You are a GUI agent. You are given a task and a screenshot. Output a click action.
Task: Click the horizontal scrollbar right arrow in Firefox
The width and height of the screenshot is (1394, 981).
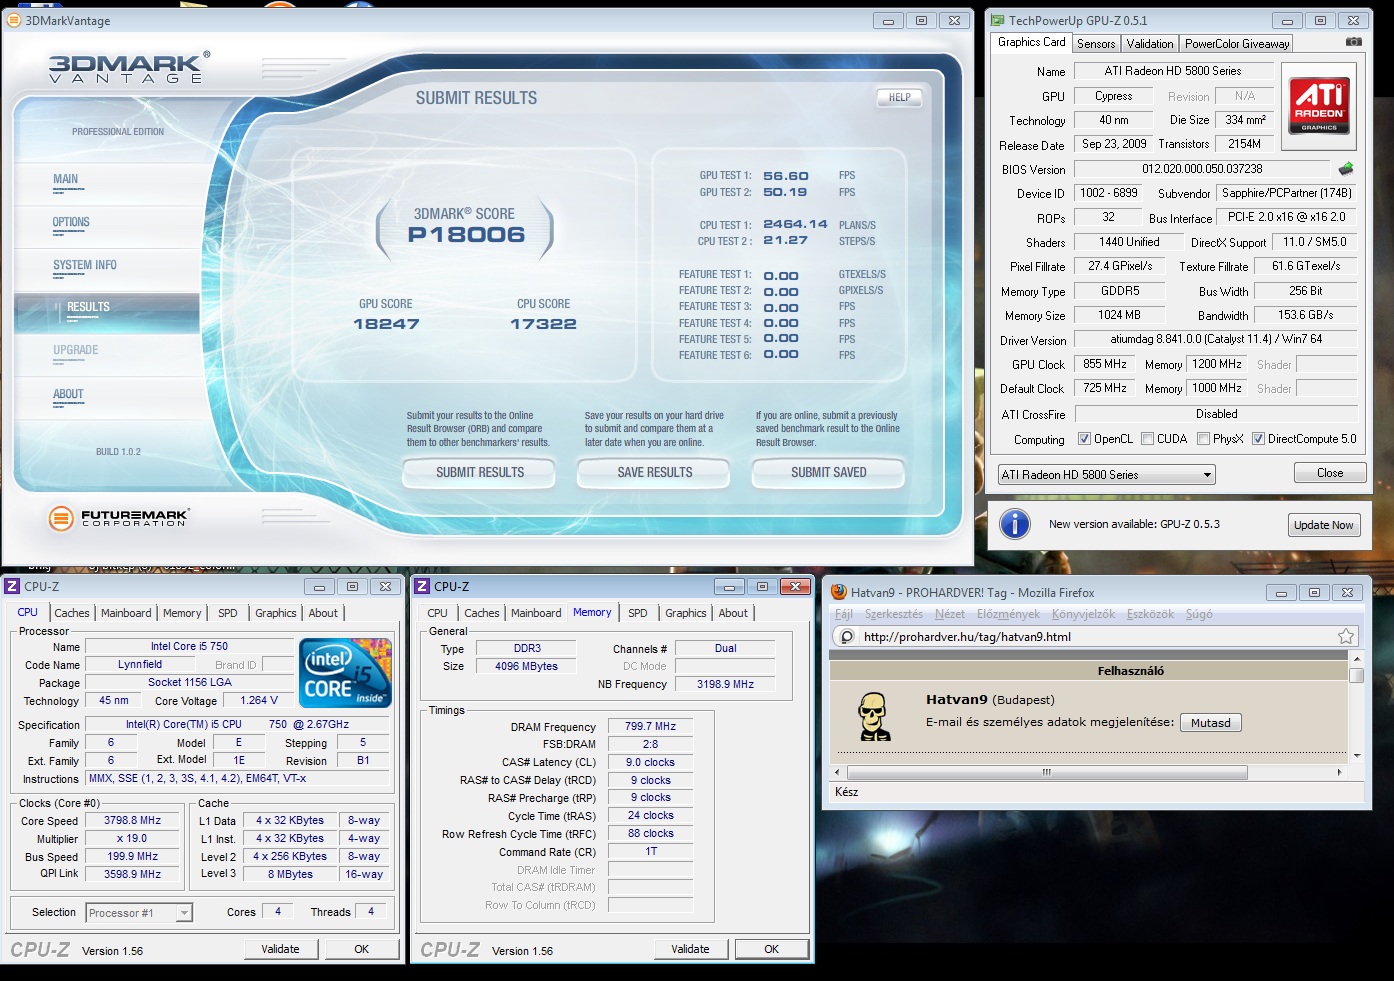pos(1340,772)
